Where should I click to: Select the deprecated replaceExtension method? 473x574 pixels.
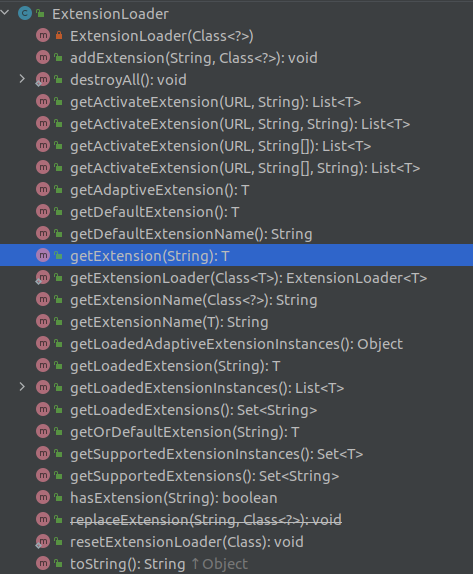pos(206,520)
